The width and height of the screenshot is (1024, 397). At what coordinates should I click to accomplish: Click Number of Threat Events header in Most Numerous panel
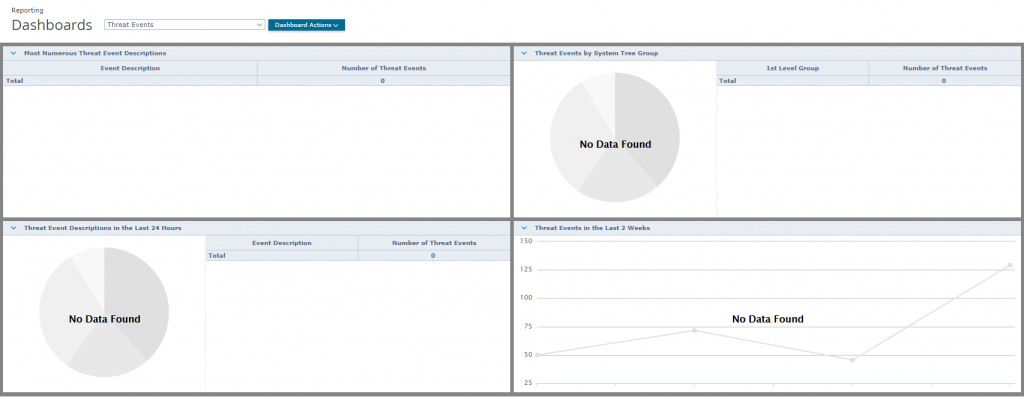(384, 68)
